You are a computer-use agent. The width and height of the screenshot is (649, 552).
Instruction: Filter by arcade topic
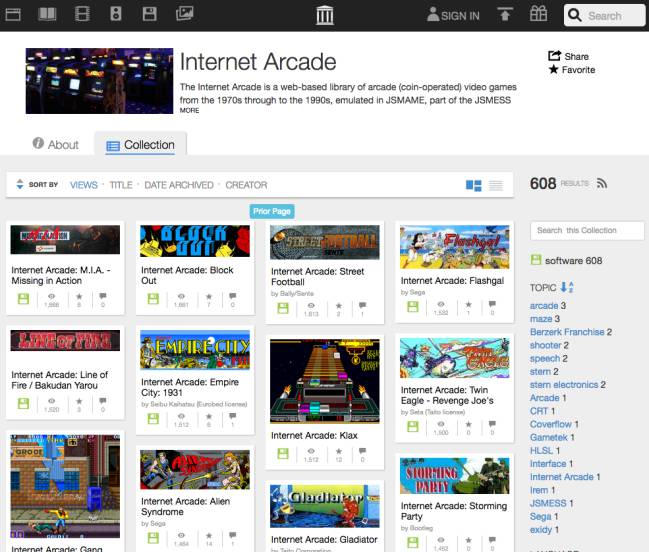(x=544, y=305)
